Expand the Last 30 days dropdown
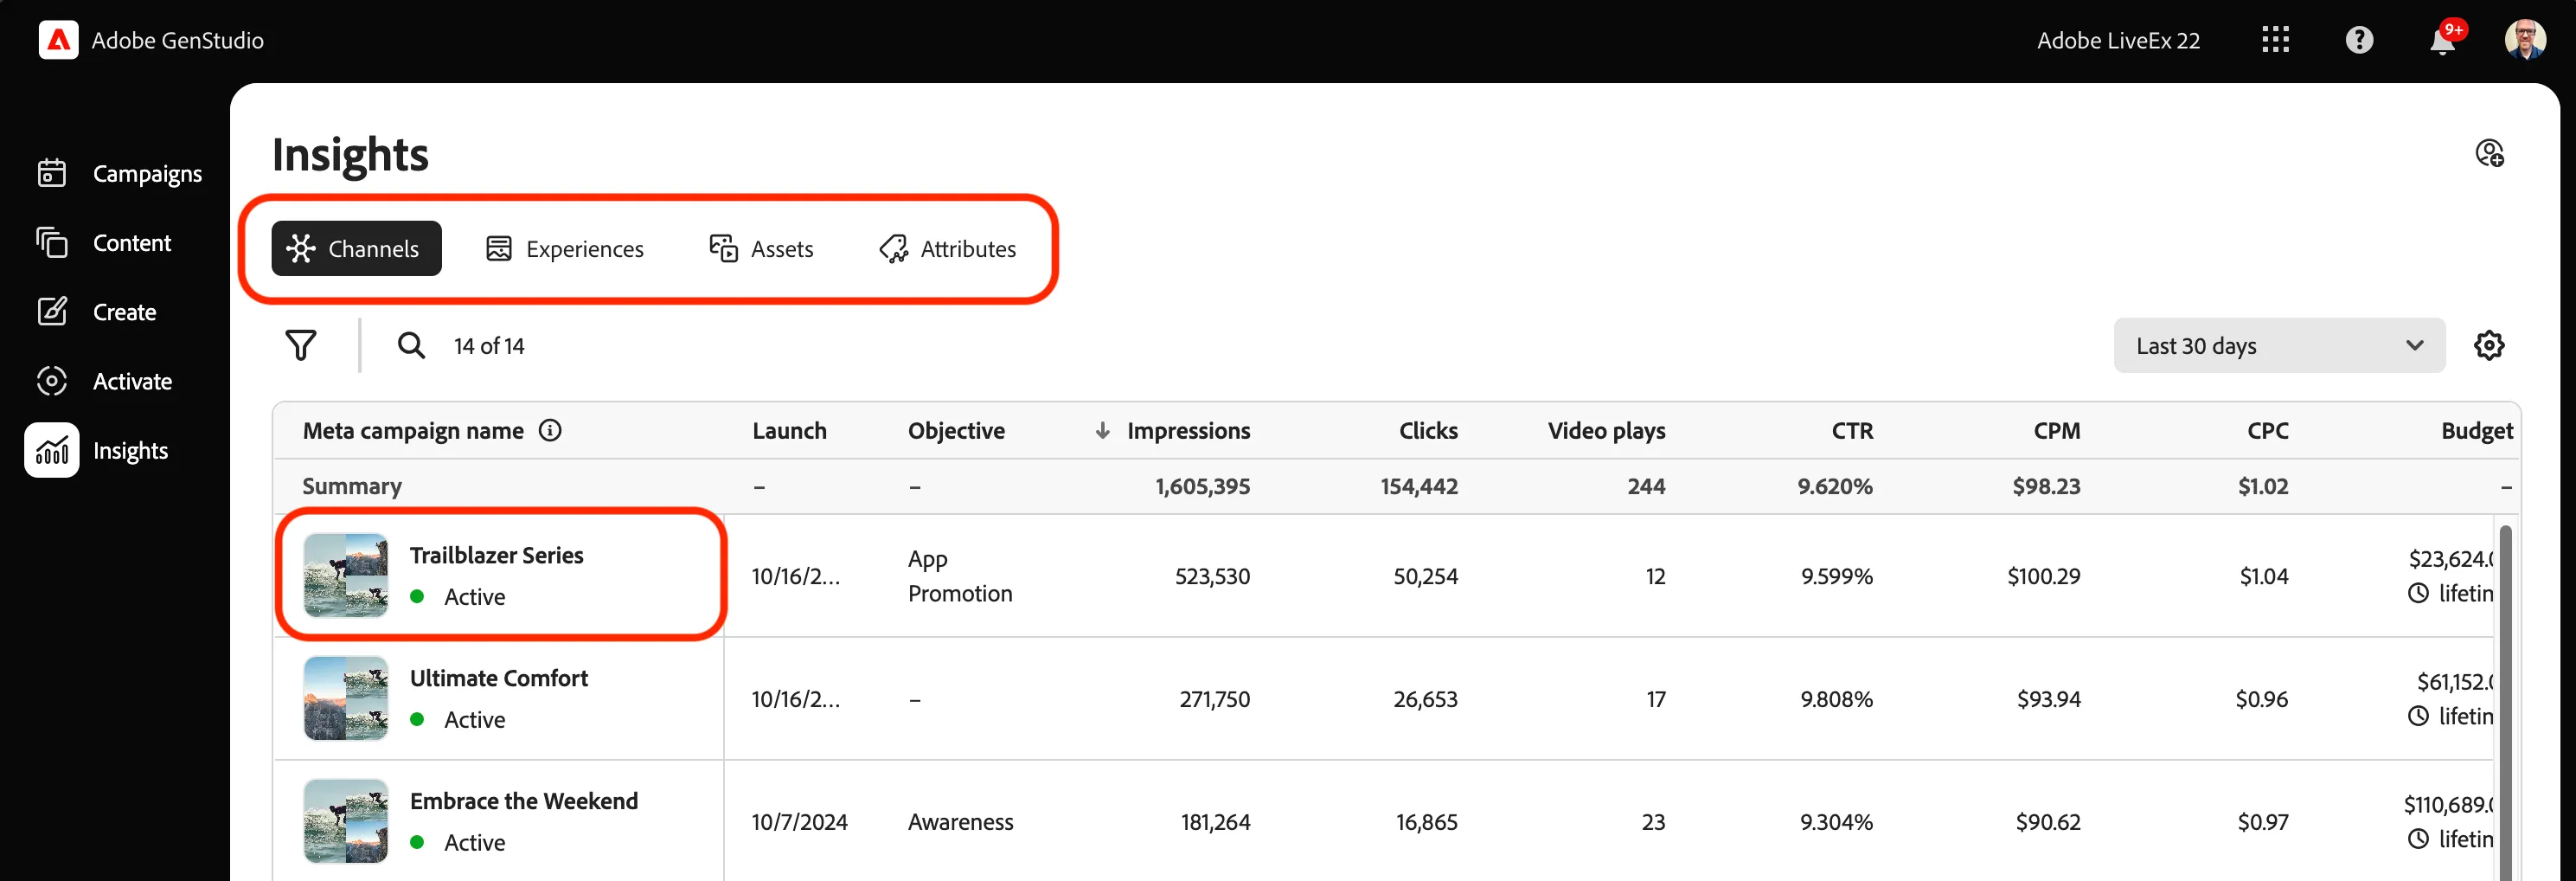2576x881 pixels. 2279,345
